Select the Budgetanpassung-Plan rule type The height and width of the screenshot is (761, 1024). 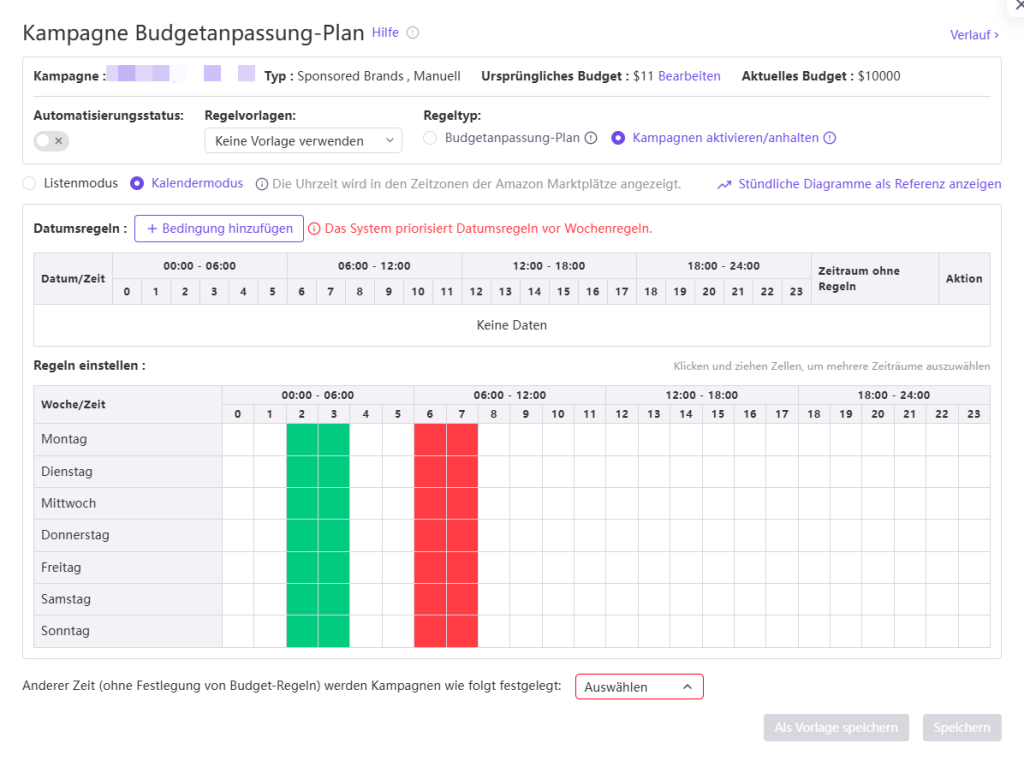430,138
